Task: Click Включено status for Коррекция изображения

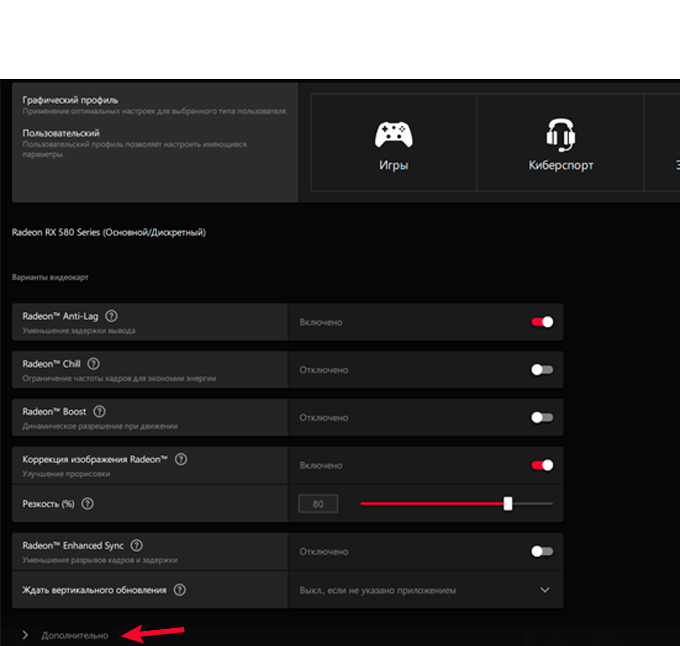Action: [321, 465]
